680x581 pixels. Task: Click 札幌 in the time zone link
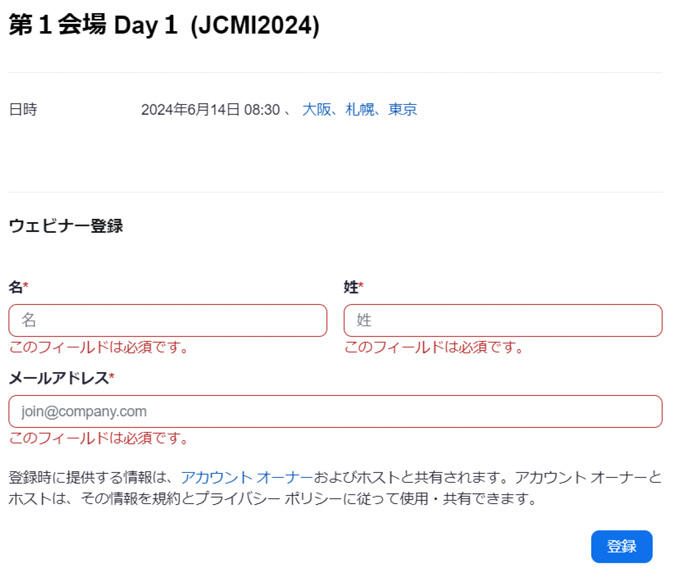[x=360, y=110]
